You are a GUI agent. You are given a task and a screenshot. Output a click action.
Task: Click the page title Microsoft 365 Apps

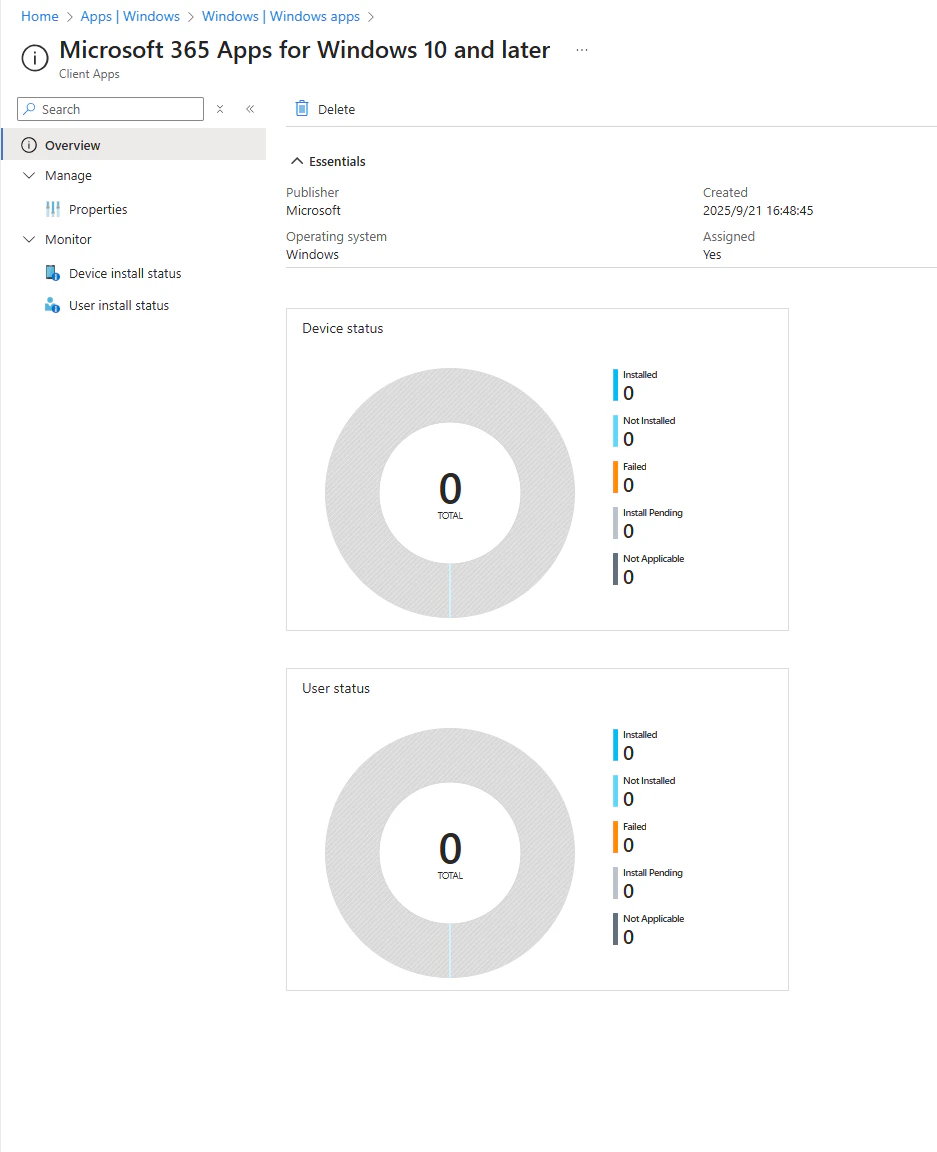[304, 50]
